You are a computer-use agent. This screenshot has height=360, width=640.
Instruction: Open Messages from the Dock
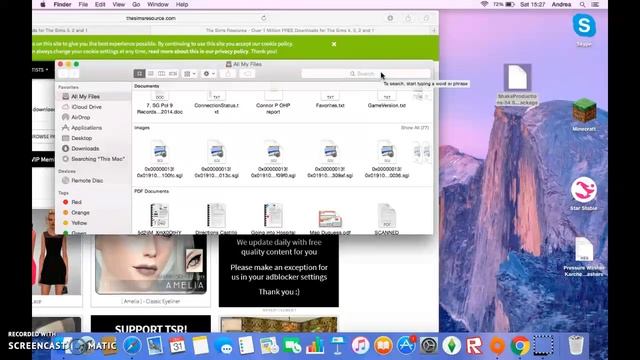point(224,346)
